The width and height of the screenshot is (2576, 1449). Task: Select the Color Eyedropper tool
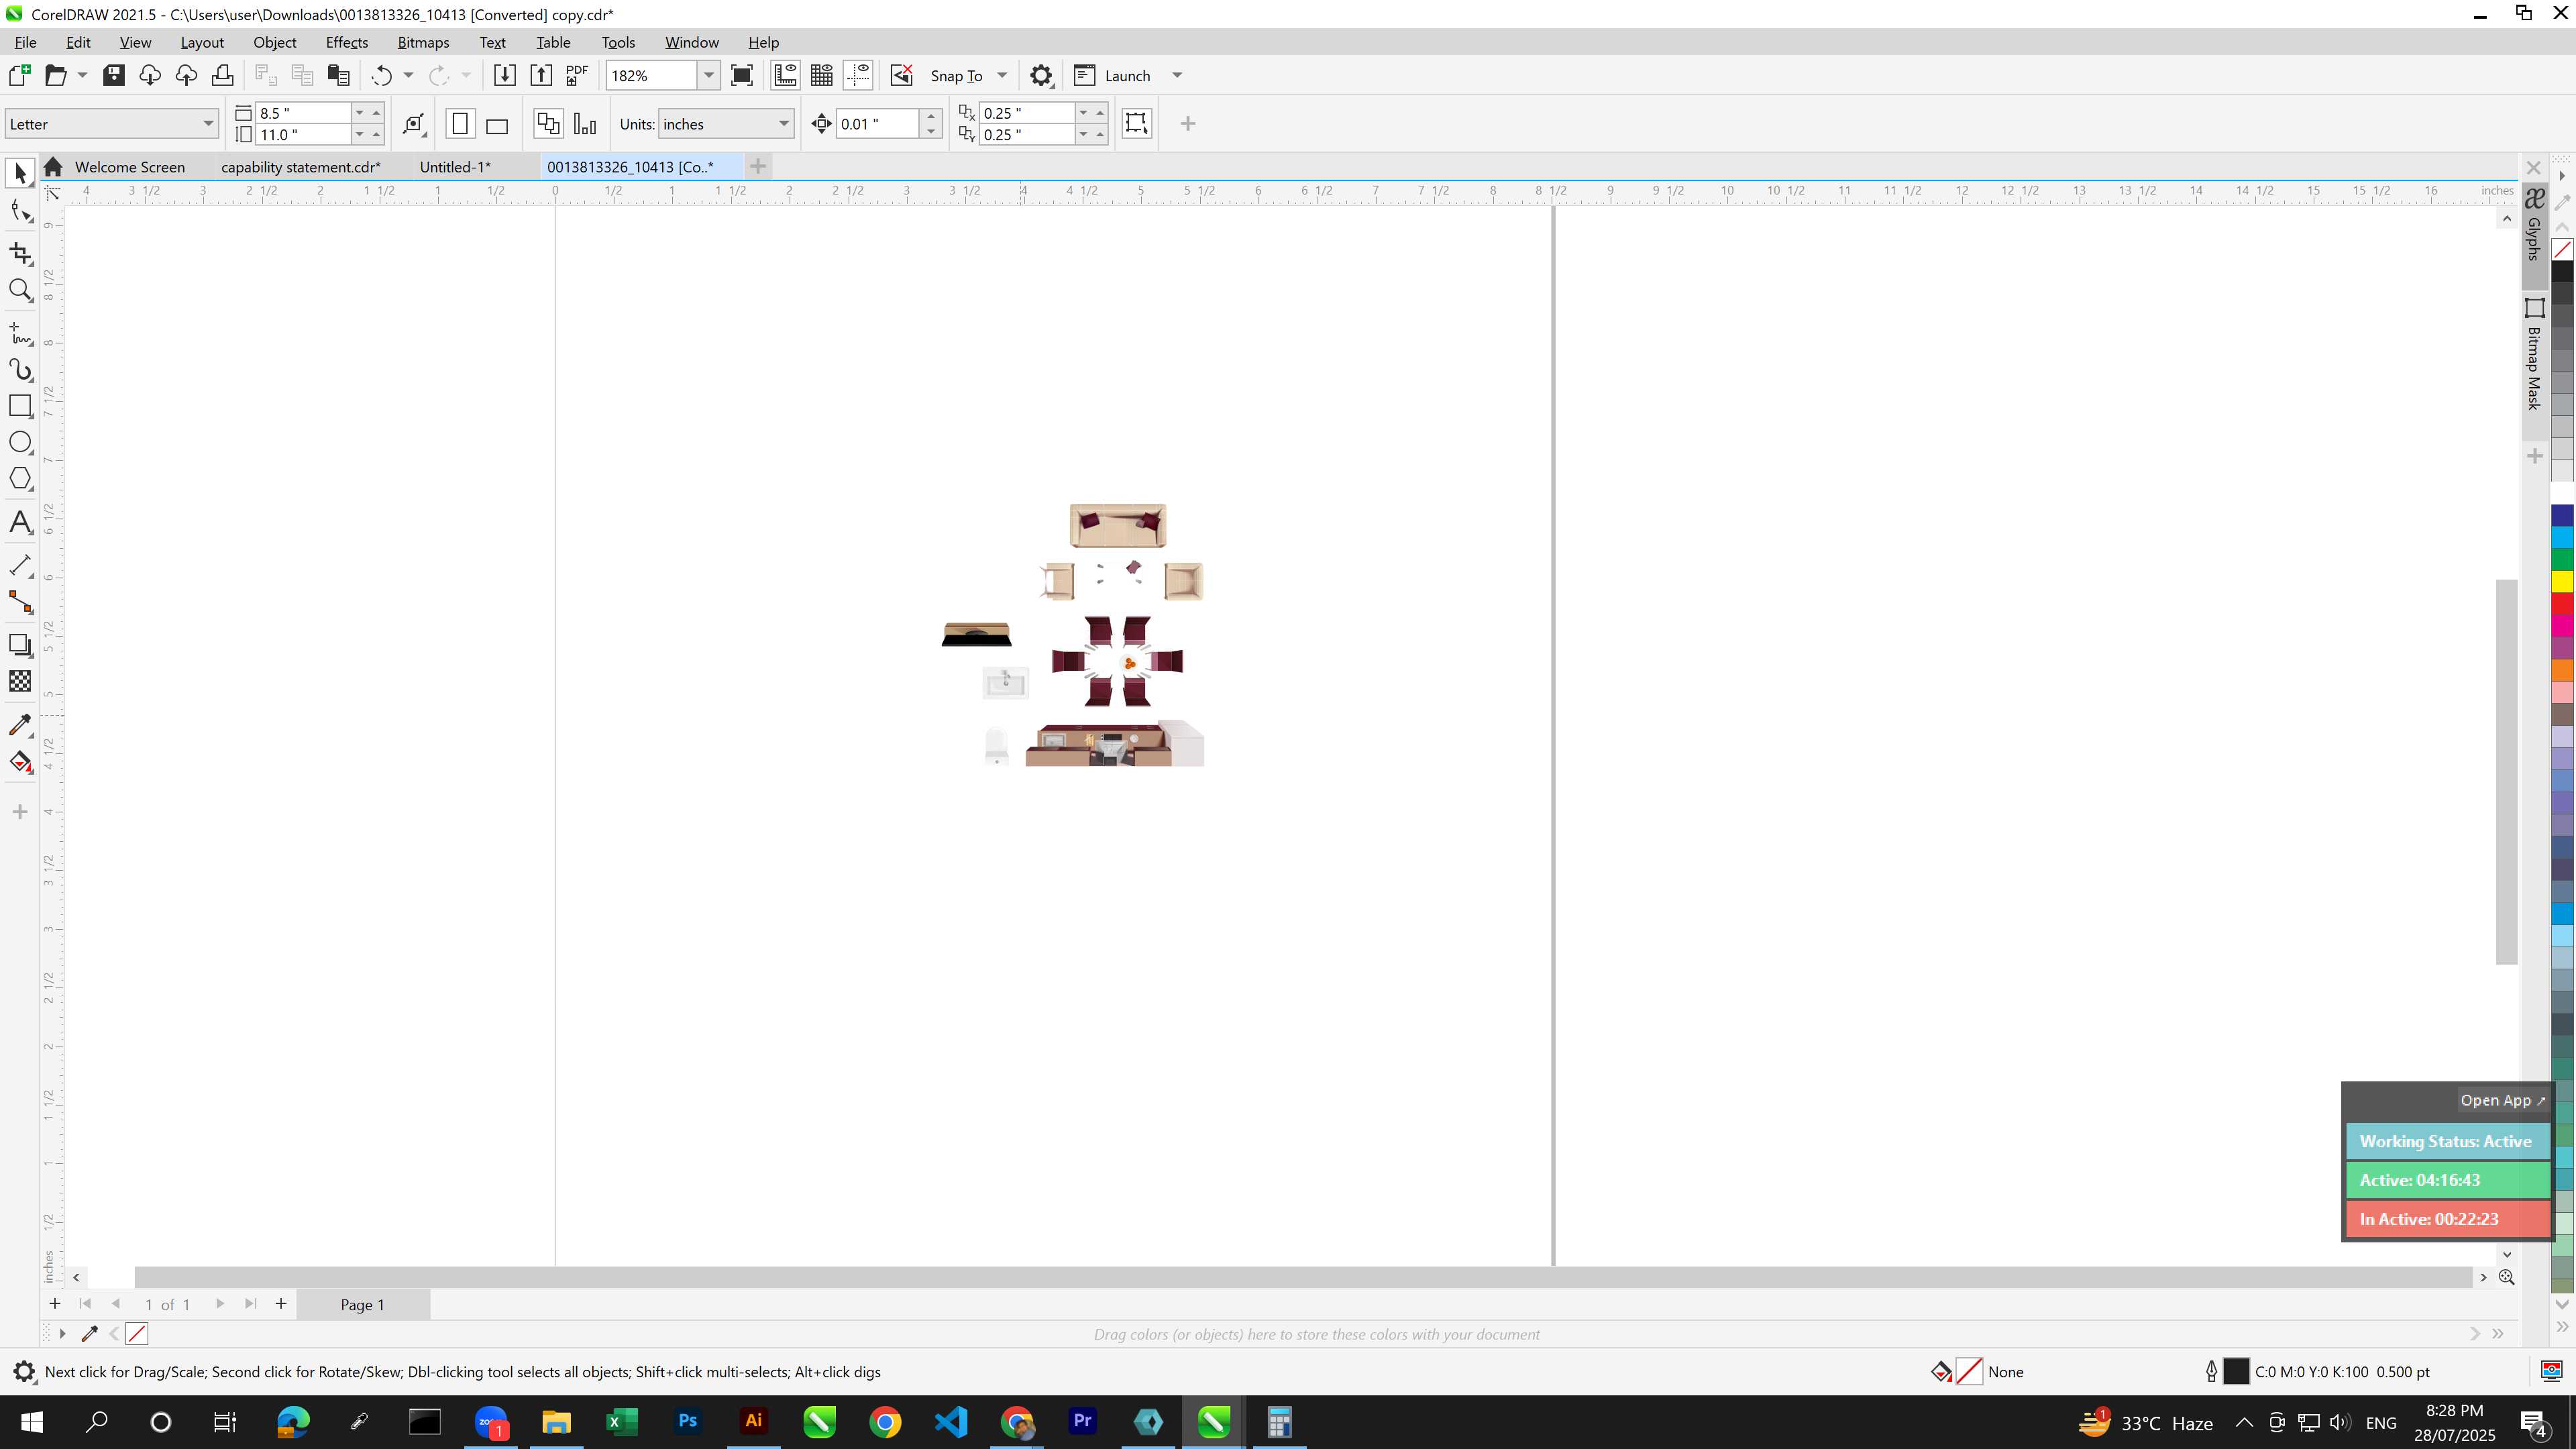[x=20, y=725]
